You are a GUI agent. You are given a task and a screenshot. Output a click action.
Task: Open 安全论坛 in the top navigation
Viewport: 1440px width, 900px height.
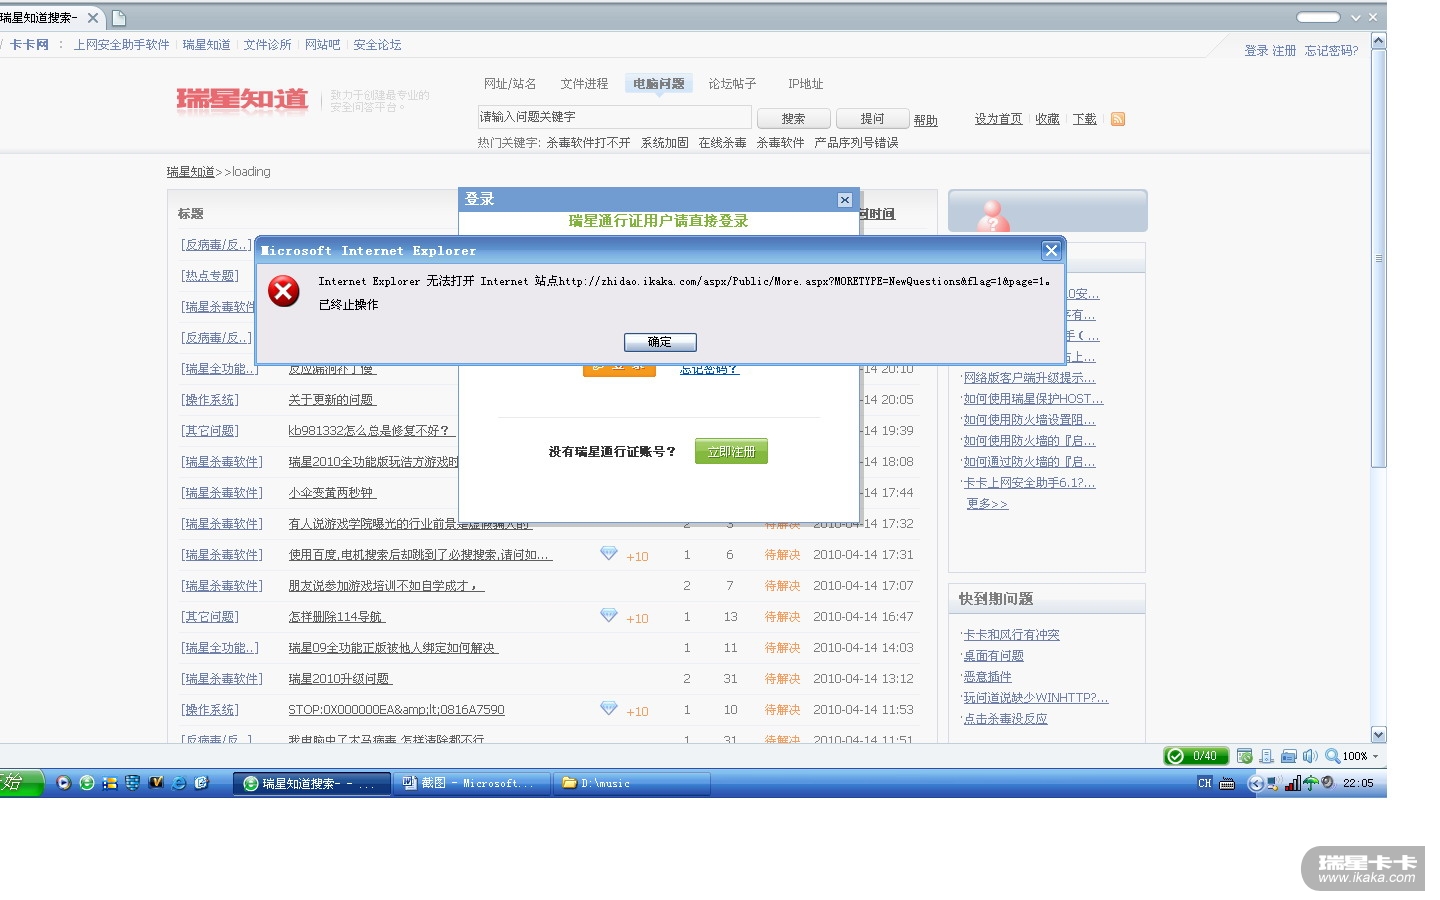[x=377, y=45]
